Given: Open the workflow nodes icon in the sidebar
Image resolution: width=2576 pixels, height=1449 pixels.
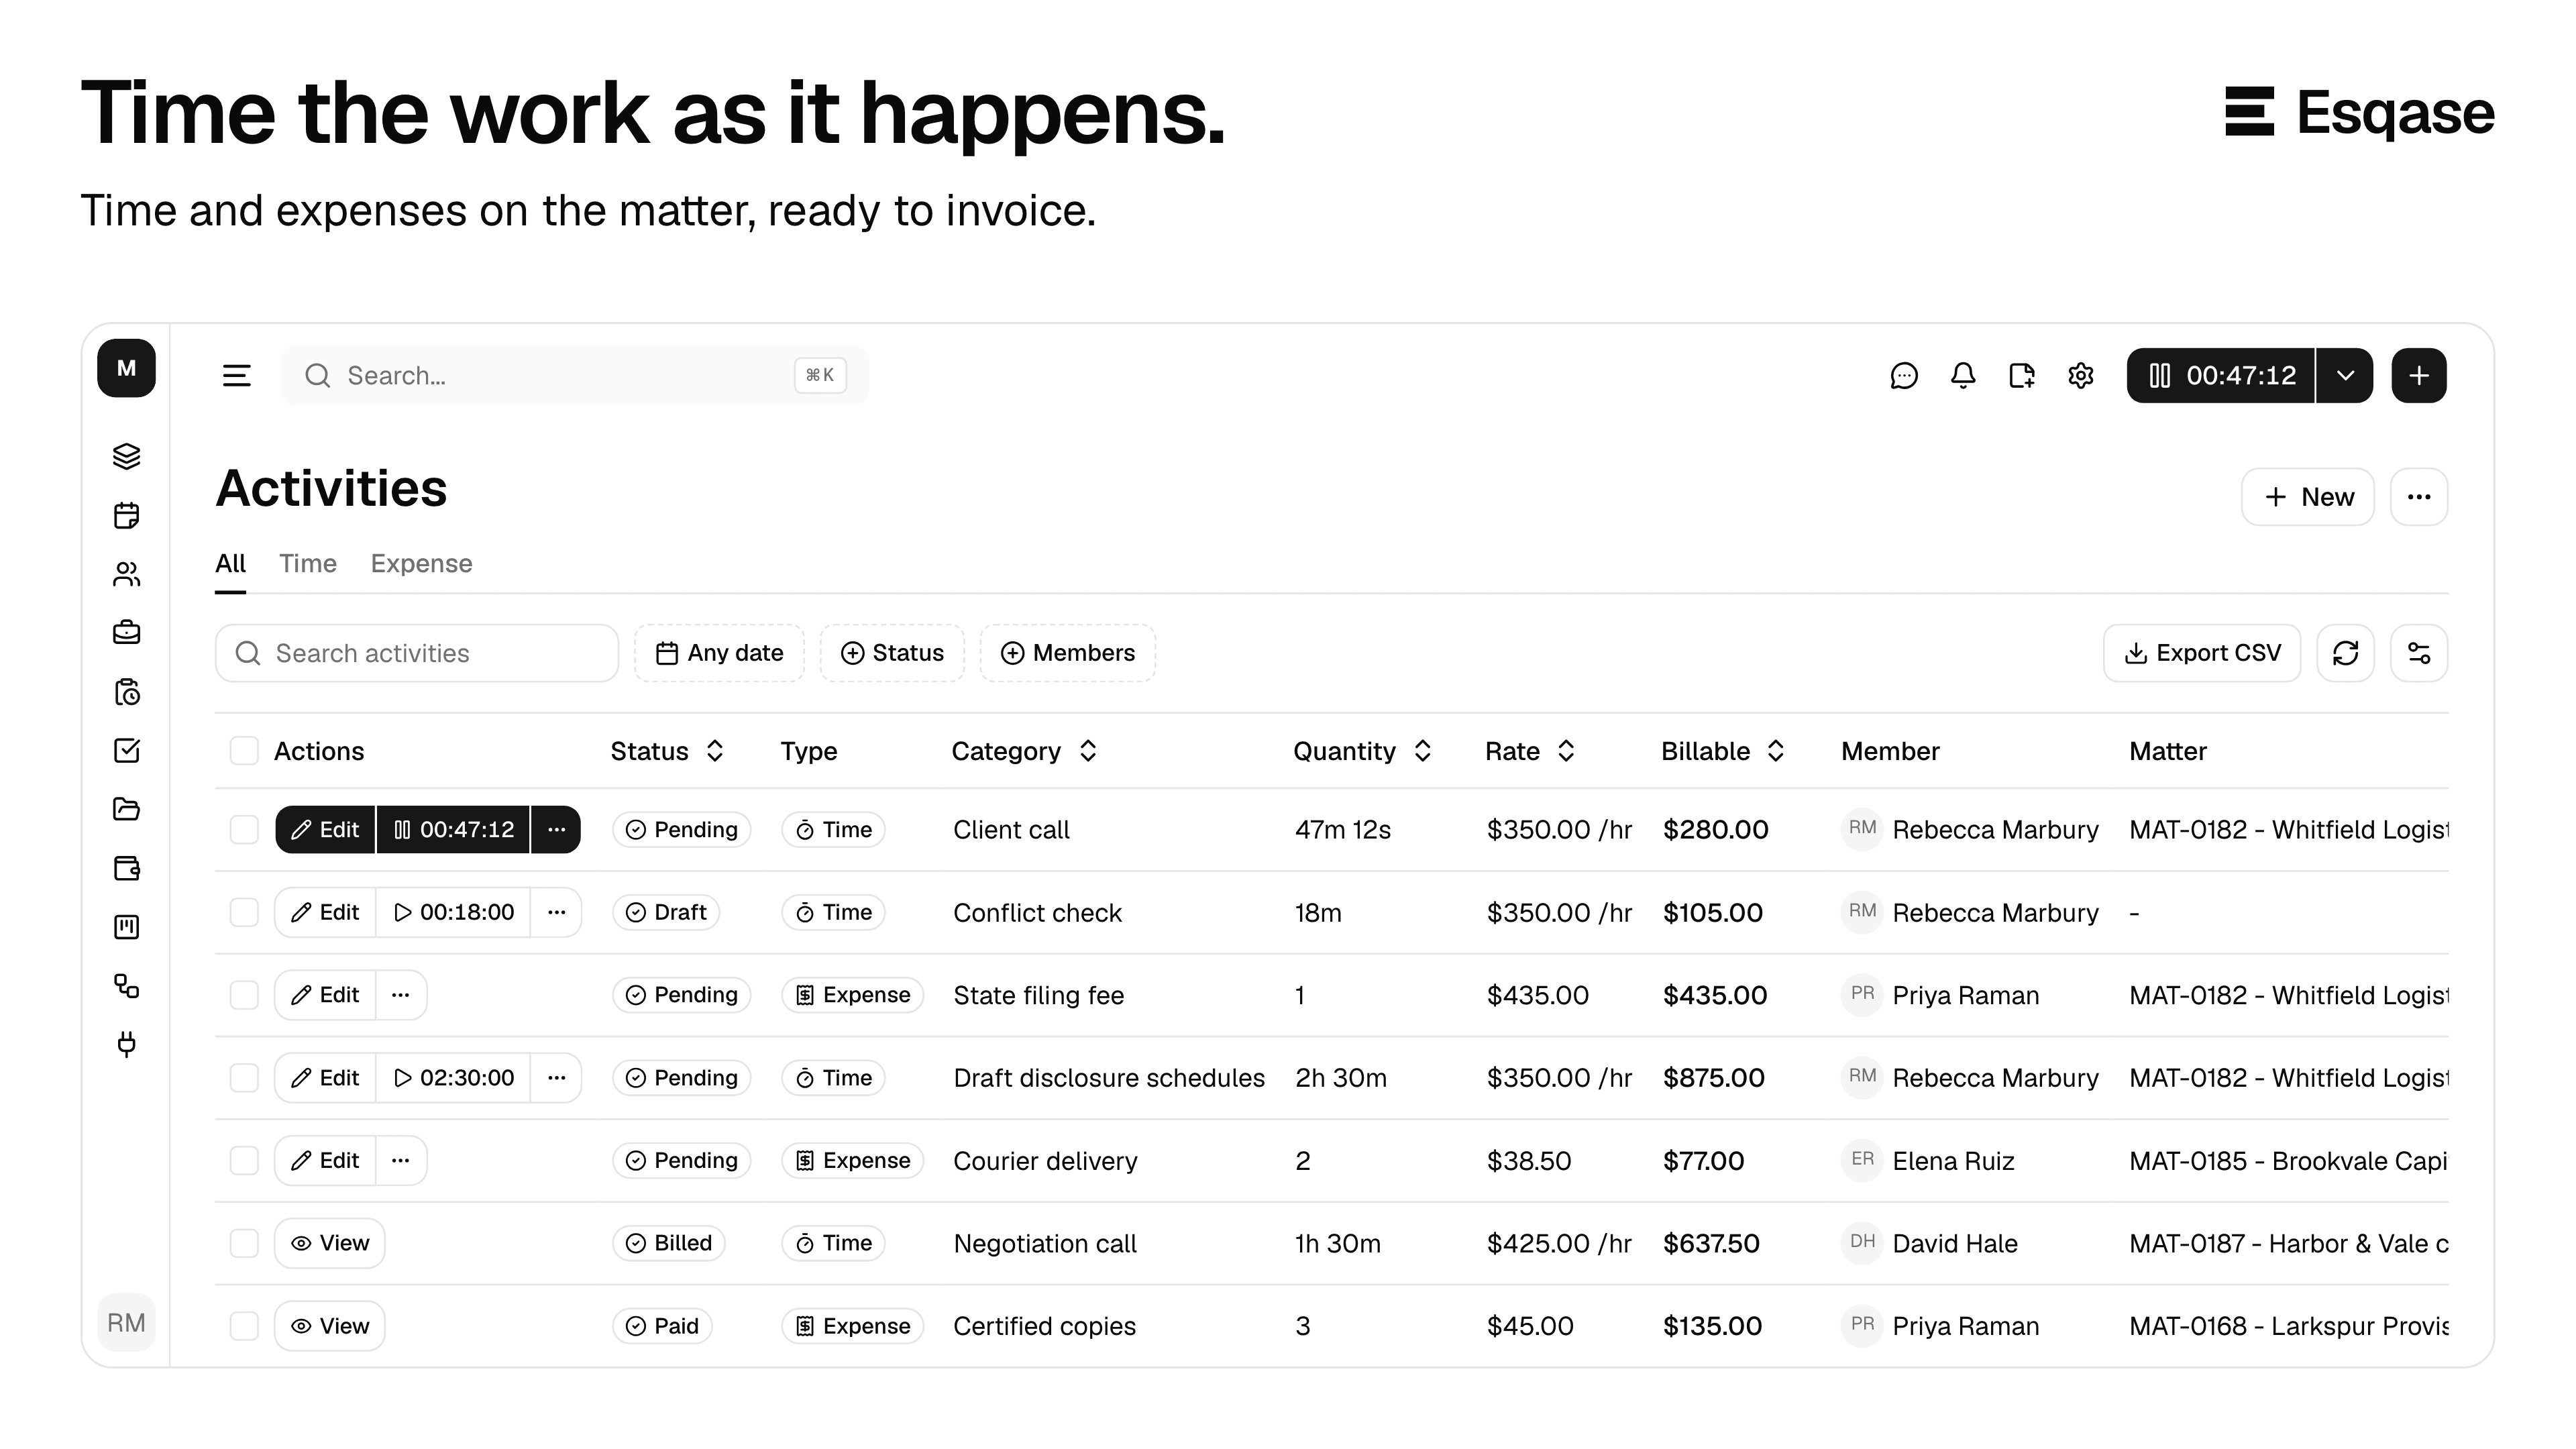Looking at the screenshot, I should (x=126, y=986).
